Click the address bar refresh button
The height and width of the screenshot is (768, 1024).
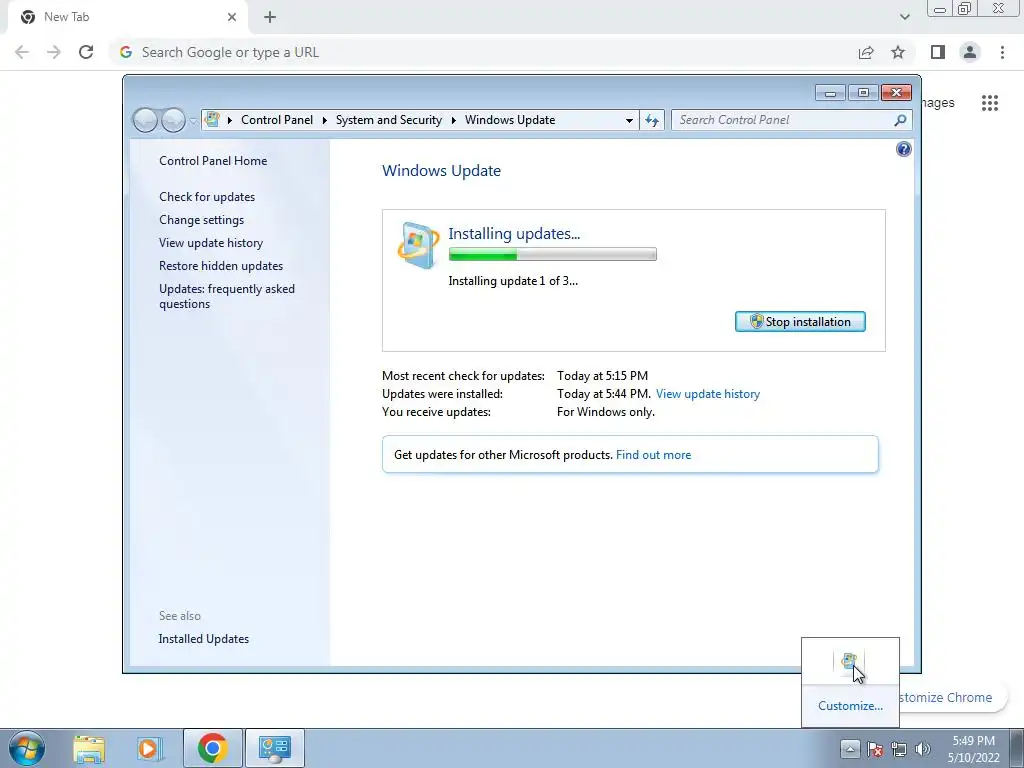(652, 120)
